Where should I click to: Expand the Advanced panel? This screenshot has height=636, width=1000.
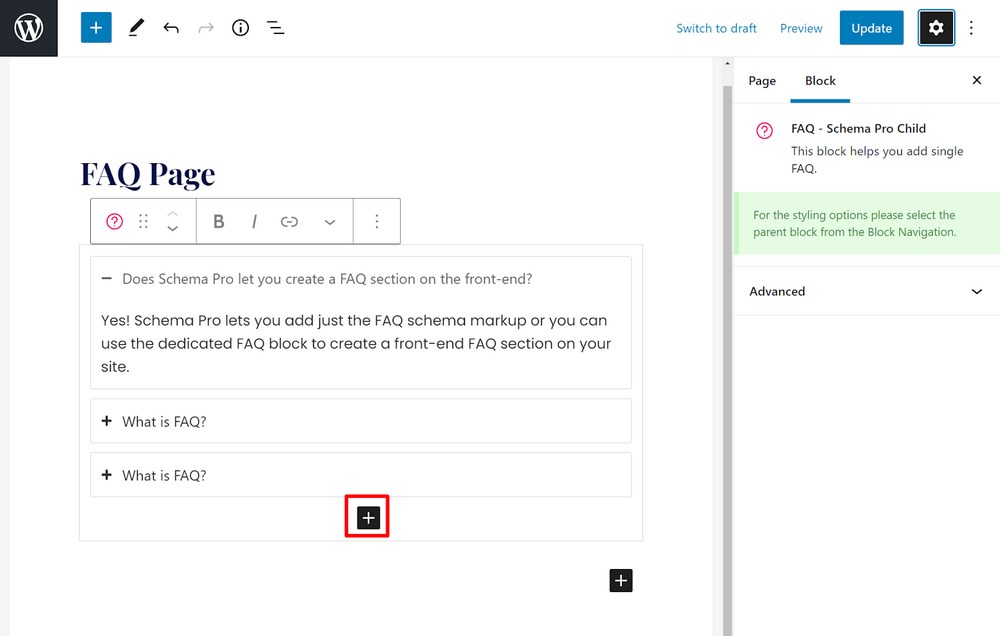tap(867, 291)
